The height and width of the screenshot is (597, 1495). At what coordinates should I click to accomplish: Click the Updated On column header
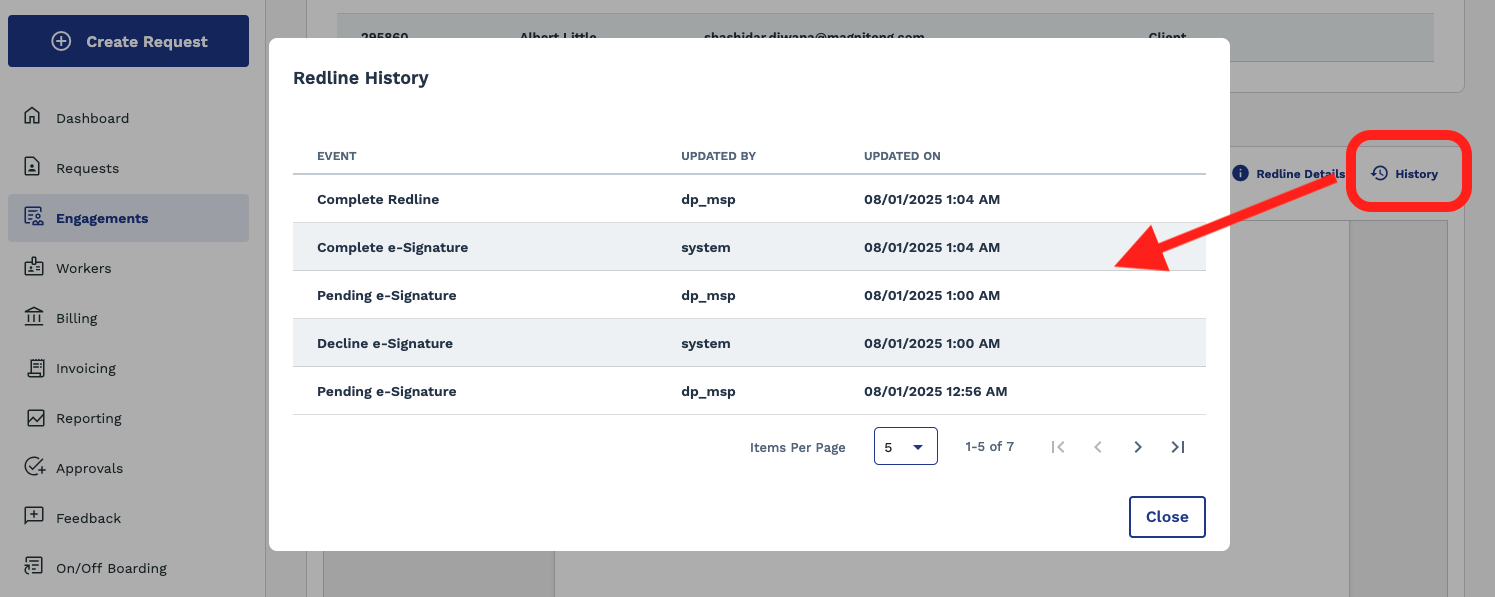(902, 156)
